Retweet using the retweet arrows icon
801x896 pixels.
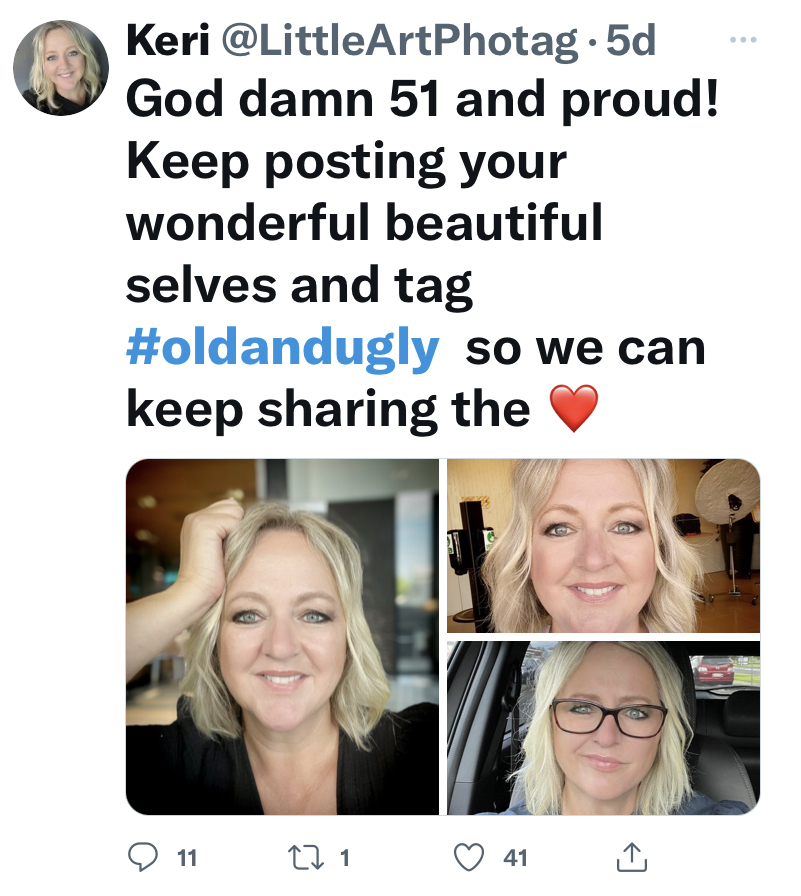click(305, 858)
